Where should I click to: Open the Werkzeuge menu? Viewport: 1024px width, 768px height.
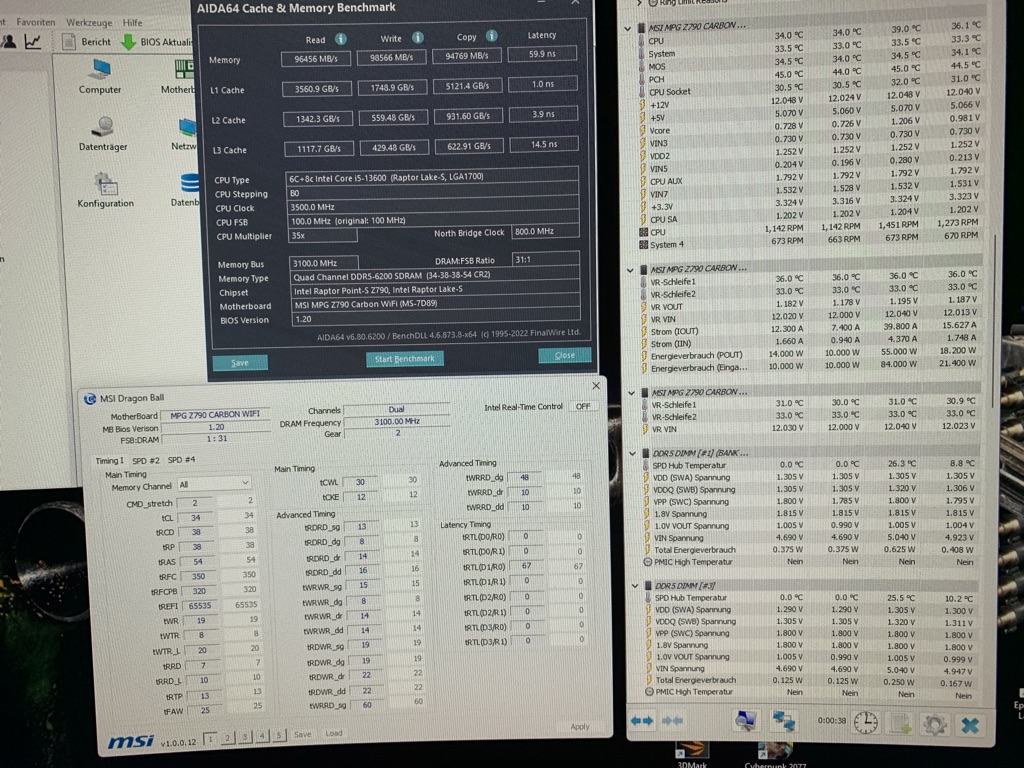click(x=89, y=22)
